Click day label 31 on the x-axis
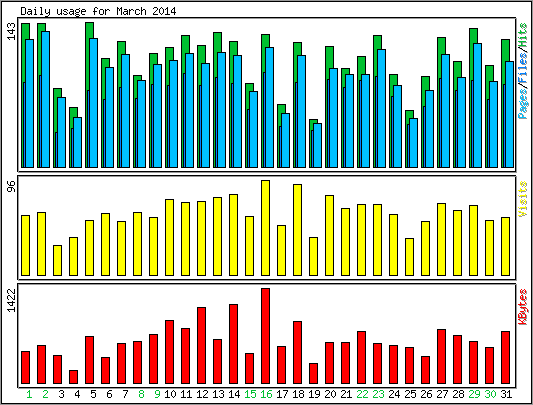Screen dimensions: 533x405 (506, 394)
